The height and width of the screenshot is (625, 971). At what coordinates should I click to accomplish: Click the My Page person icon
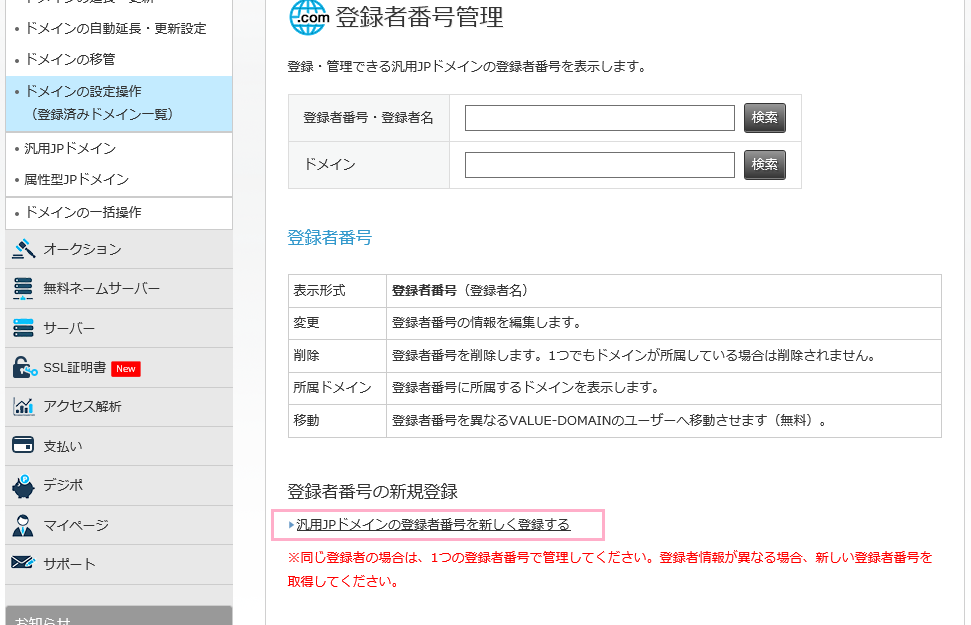(23, 525)
